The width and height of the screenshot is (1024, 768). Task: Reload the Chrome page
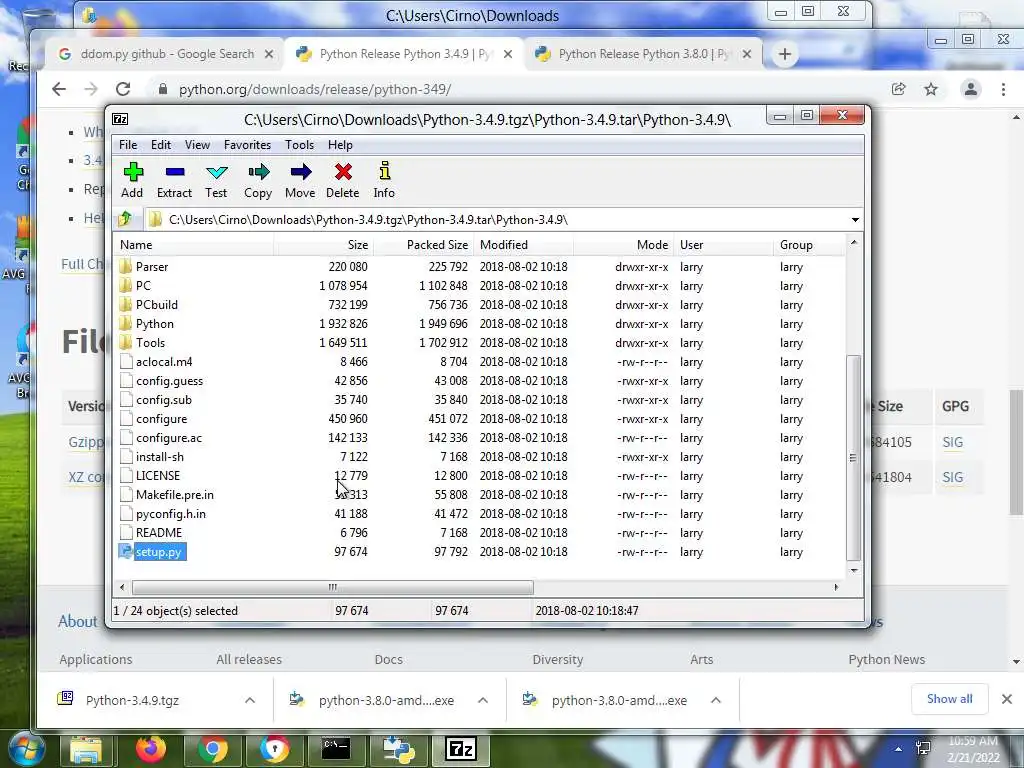[123, 89]
